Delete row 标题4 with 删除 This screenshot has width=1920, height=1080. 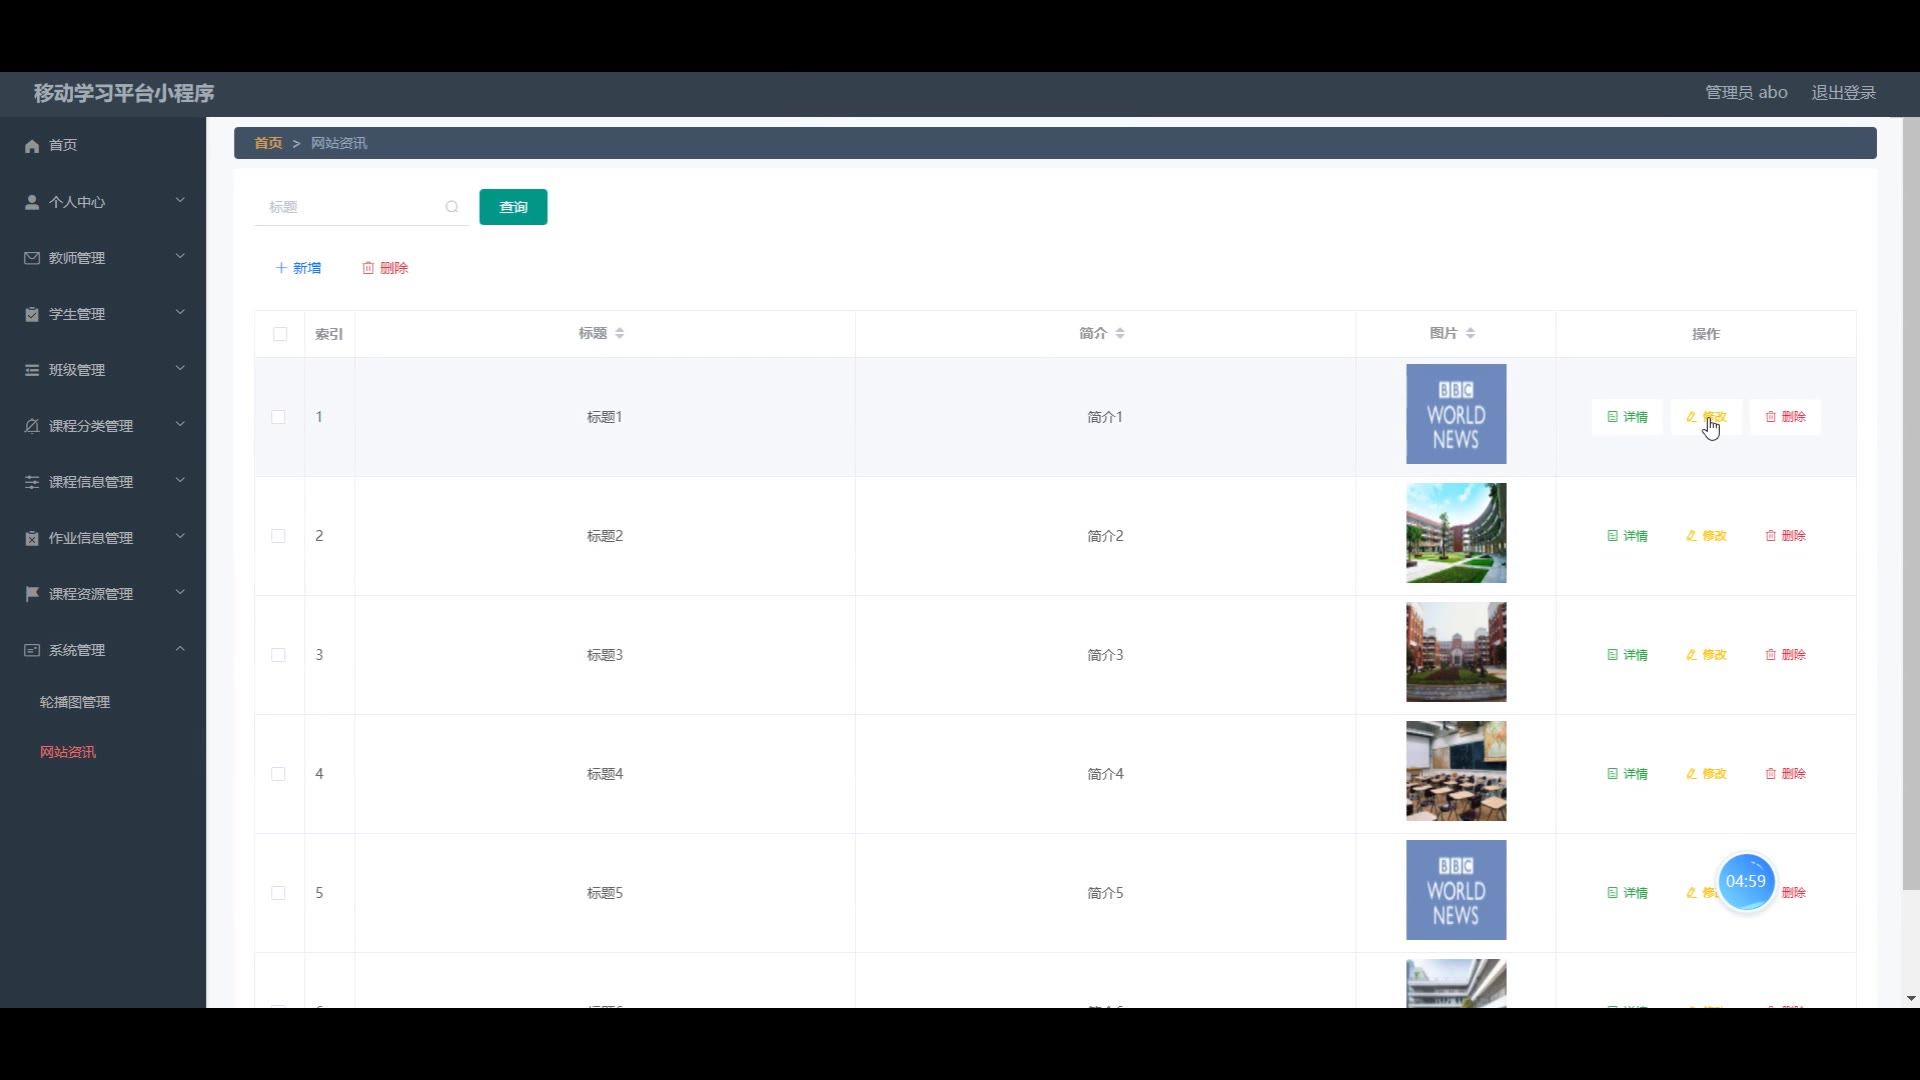1785,774
